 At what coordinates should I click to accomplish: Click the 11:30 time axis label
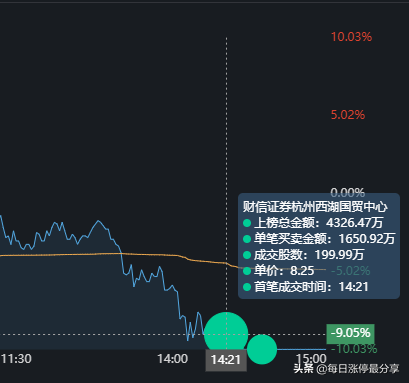tap(16, 359)
